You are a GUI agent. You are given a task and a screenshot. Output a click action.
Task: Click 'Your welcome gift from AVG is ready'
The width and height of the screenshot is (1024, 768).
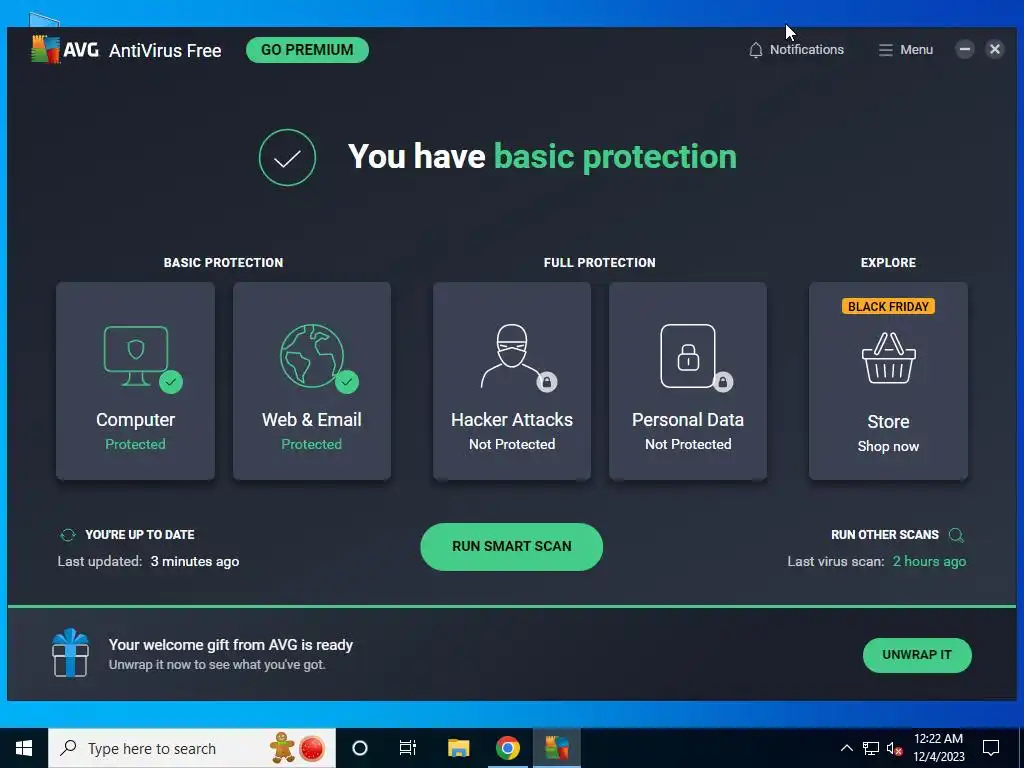click(231, 645)
